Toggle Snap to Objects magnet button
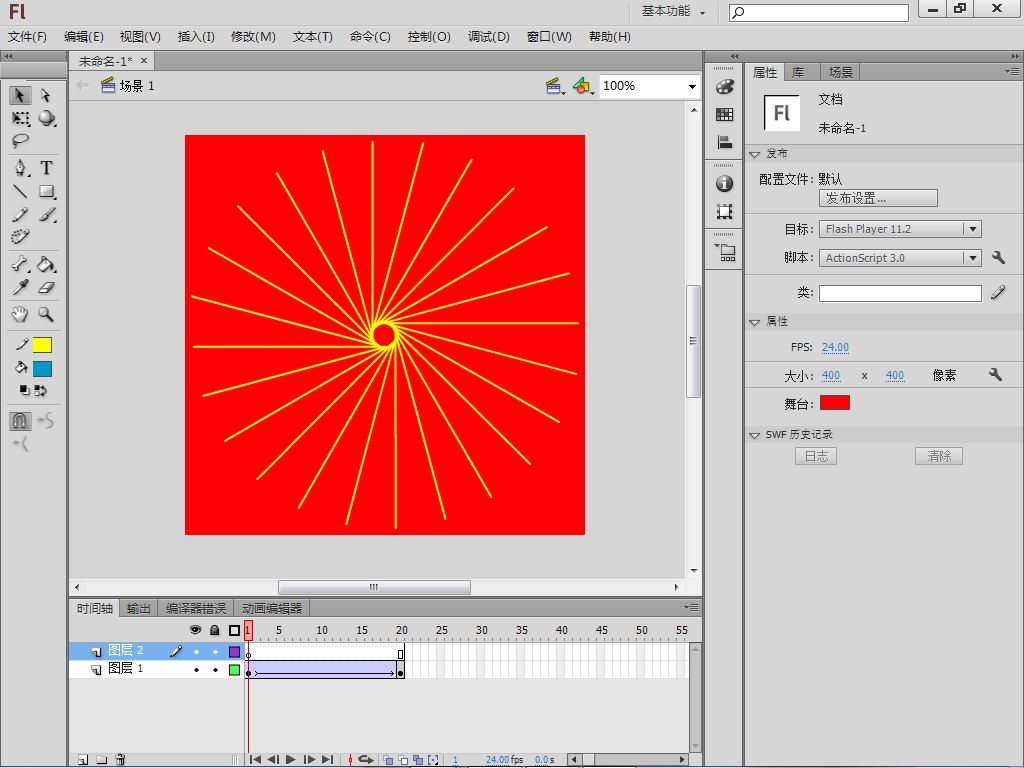Screen dimensions: 1024x768 (20, 421)
